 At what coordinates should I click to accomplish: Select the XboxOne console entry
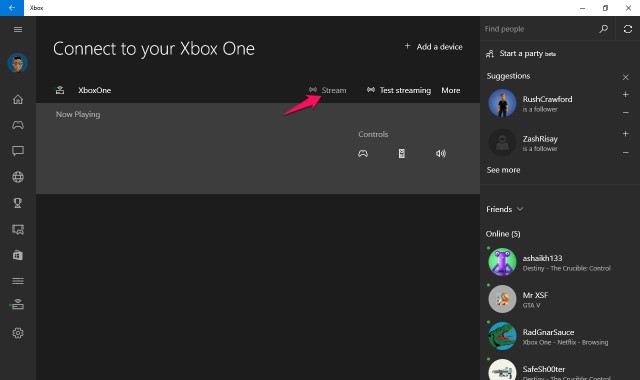94,90
